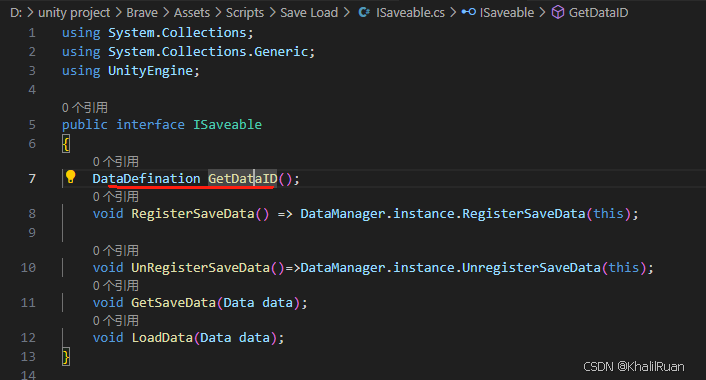Click the C# file icon in breadcrumb

click(364, 13)
